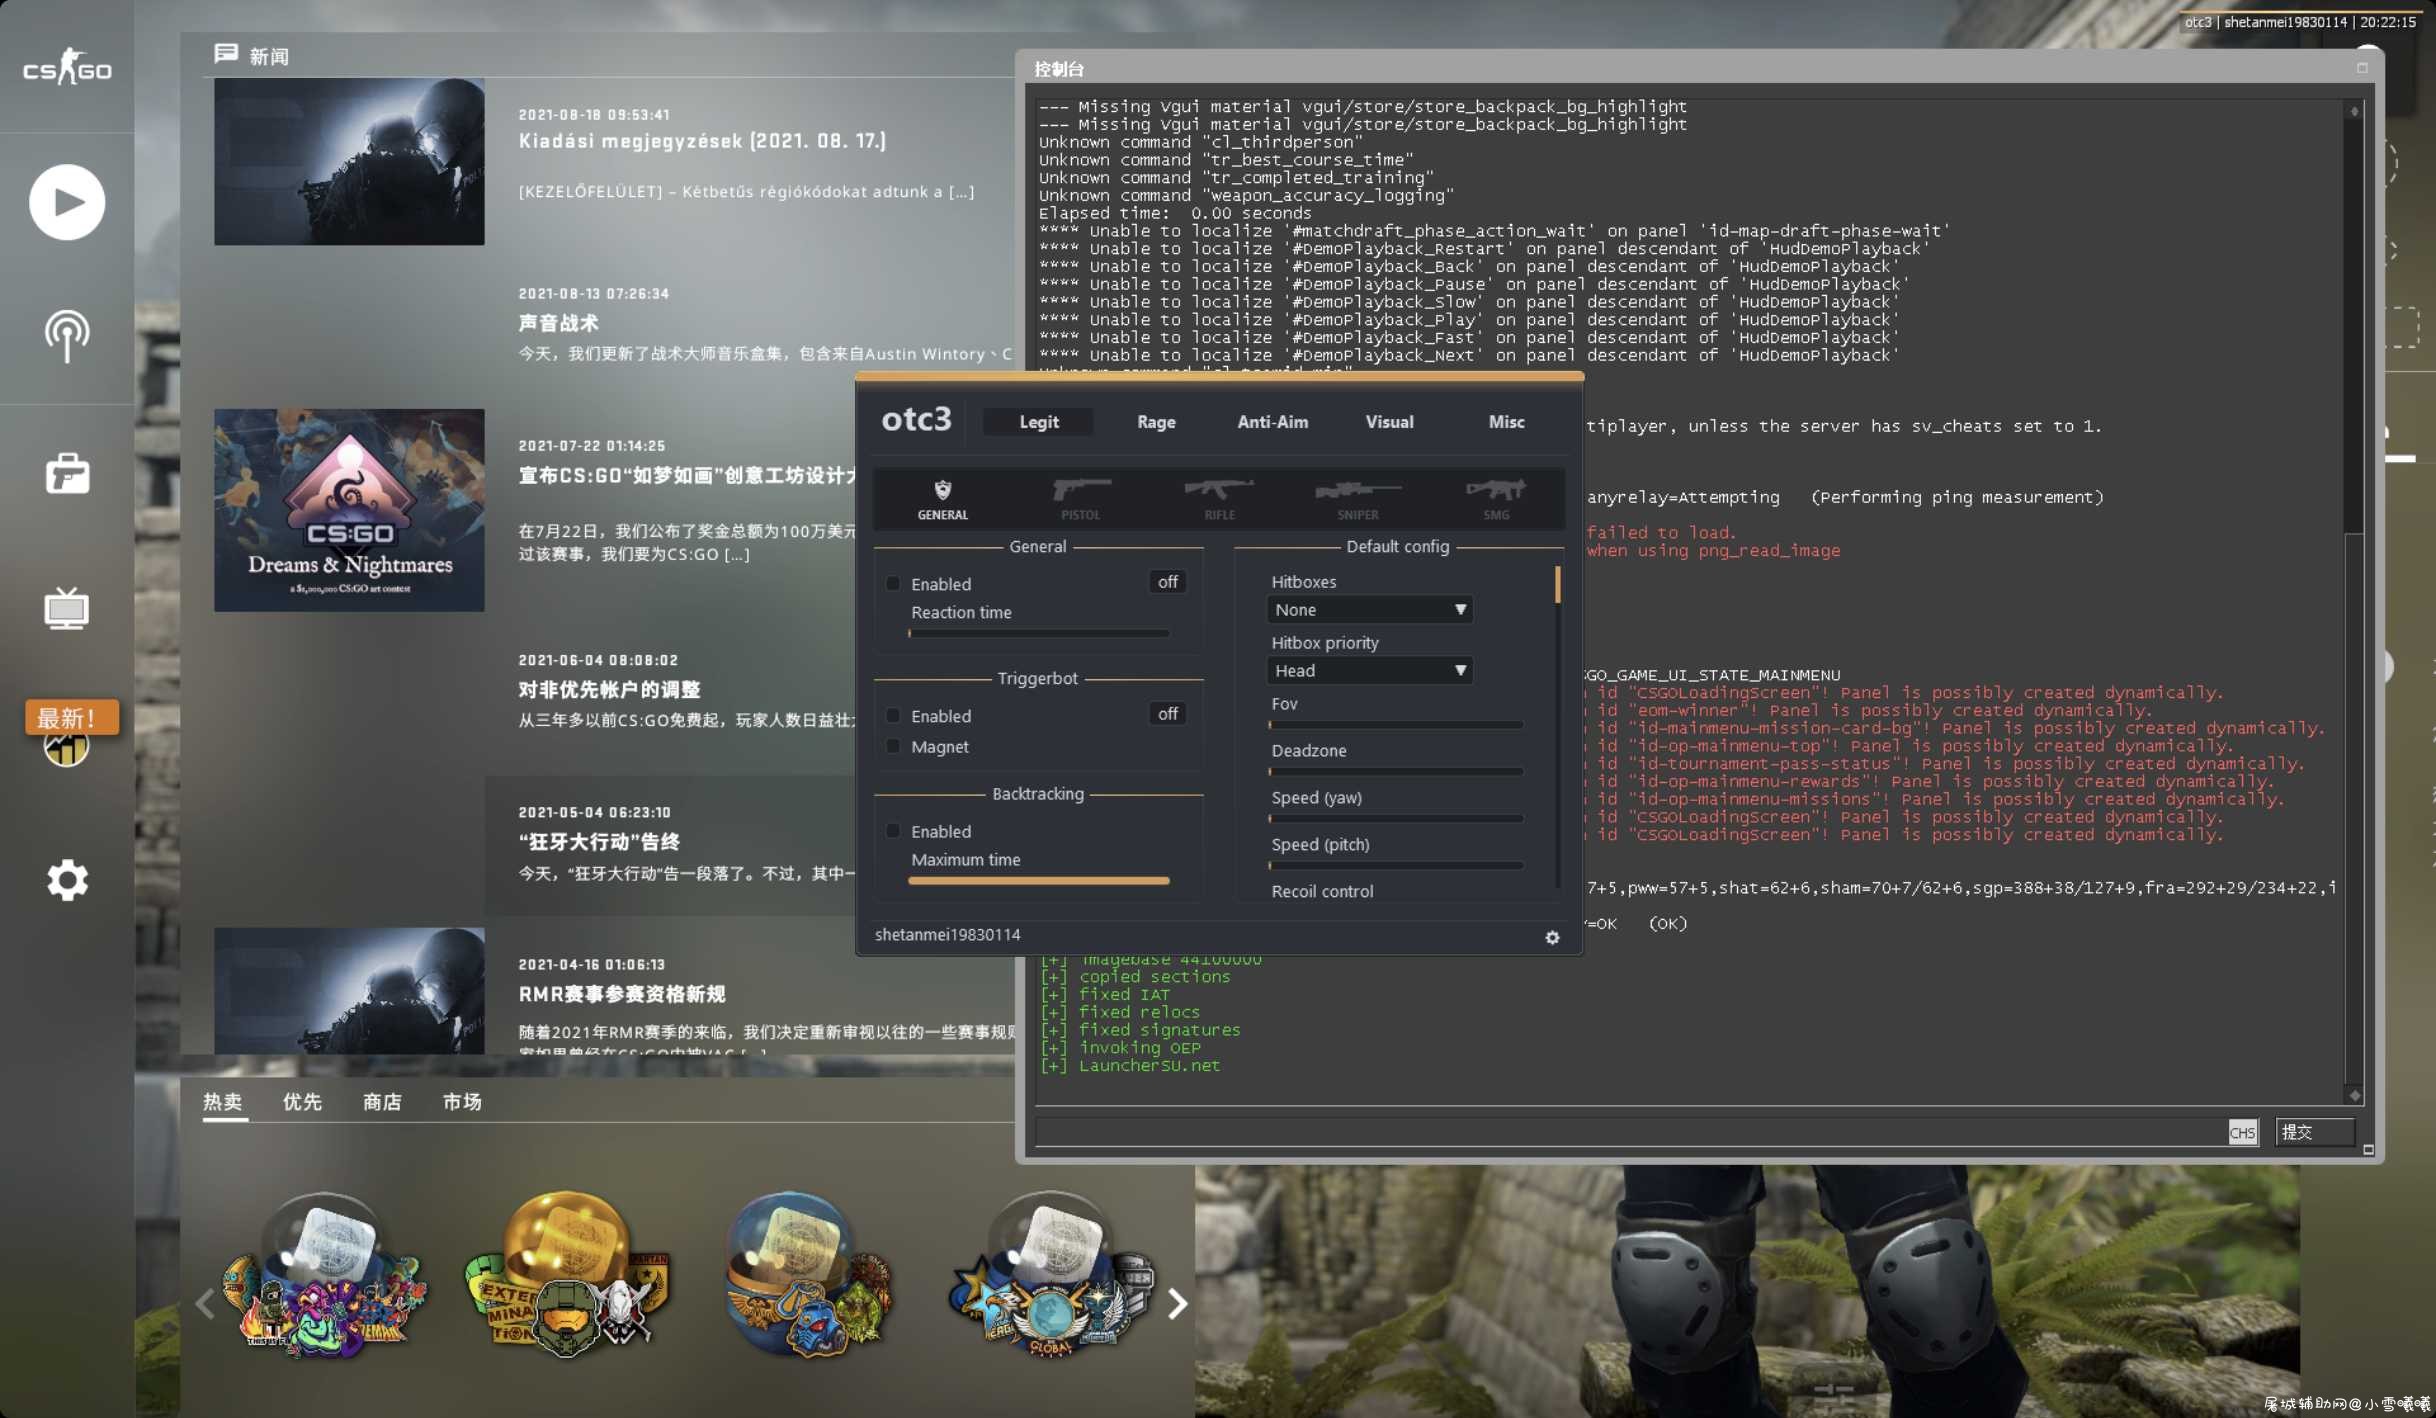Click the console scroll up arrow
Screen dimensions: 2436x1418
[2354, 111]
